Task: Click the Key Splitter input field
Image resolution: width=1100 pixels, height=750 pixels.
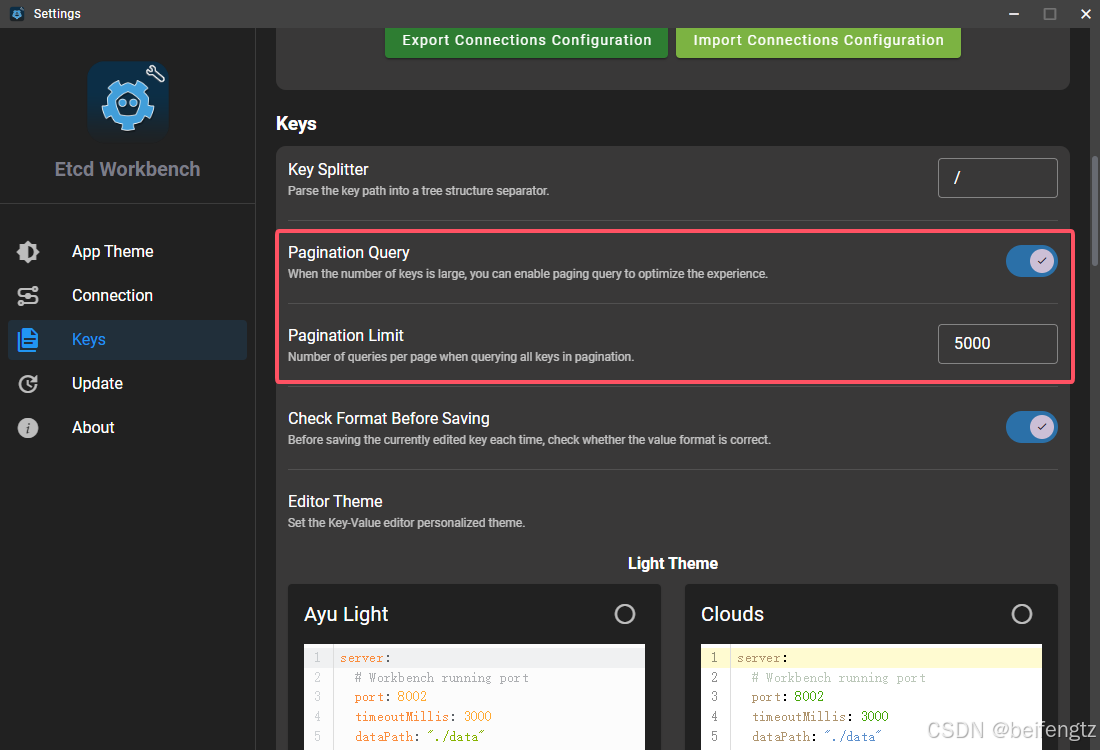Action: tap(998, 178)
